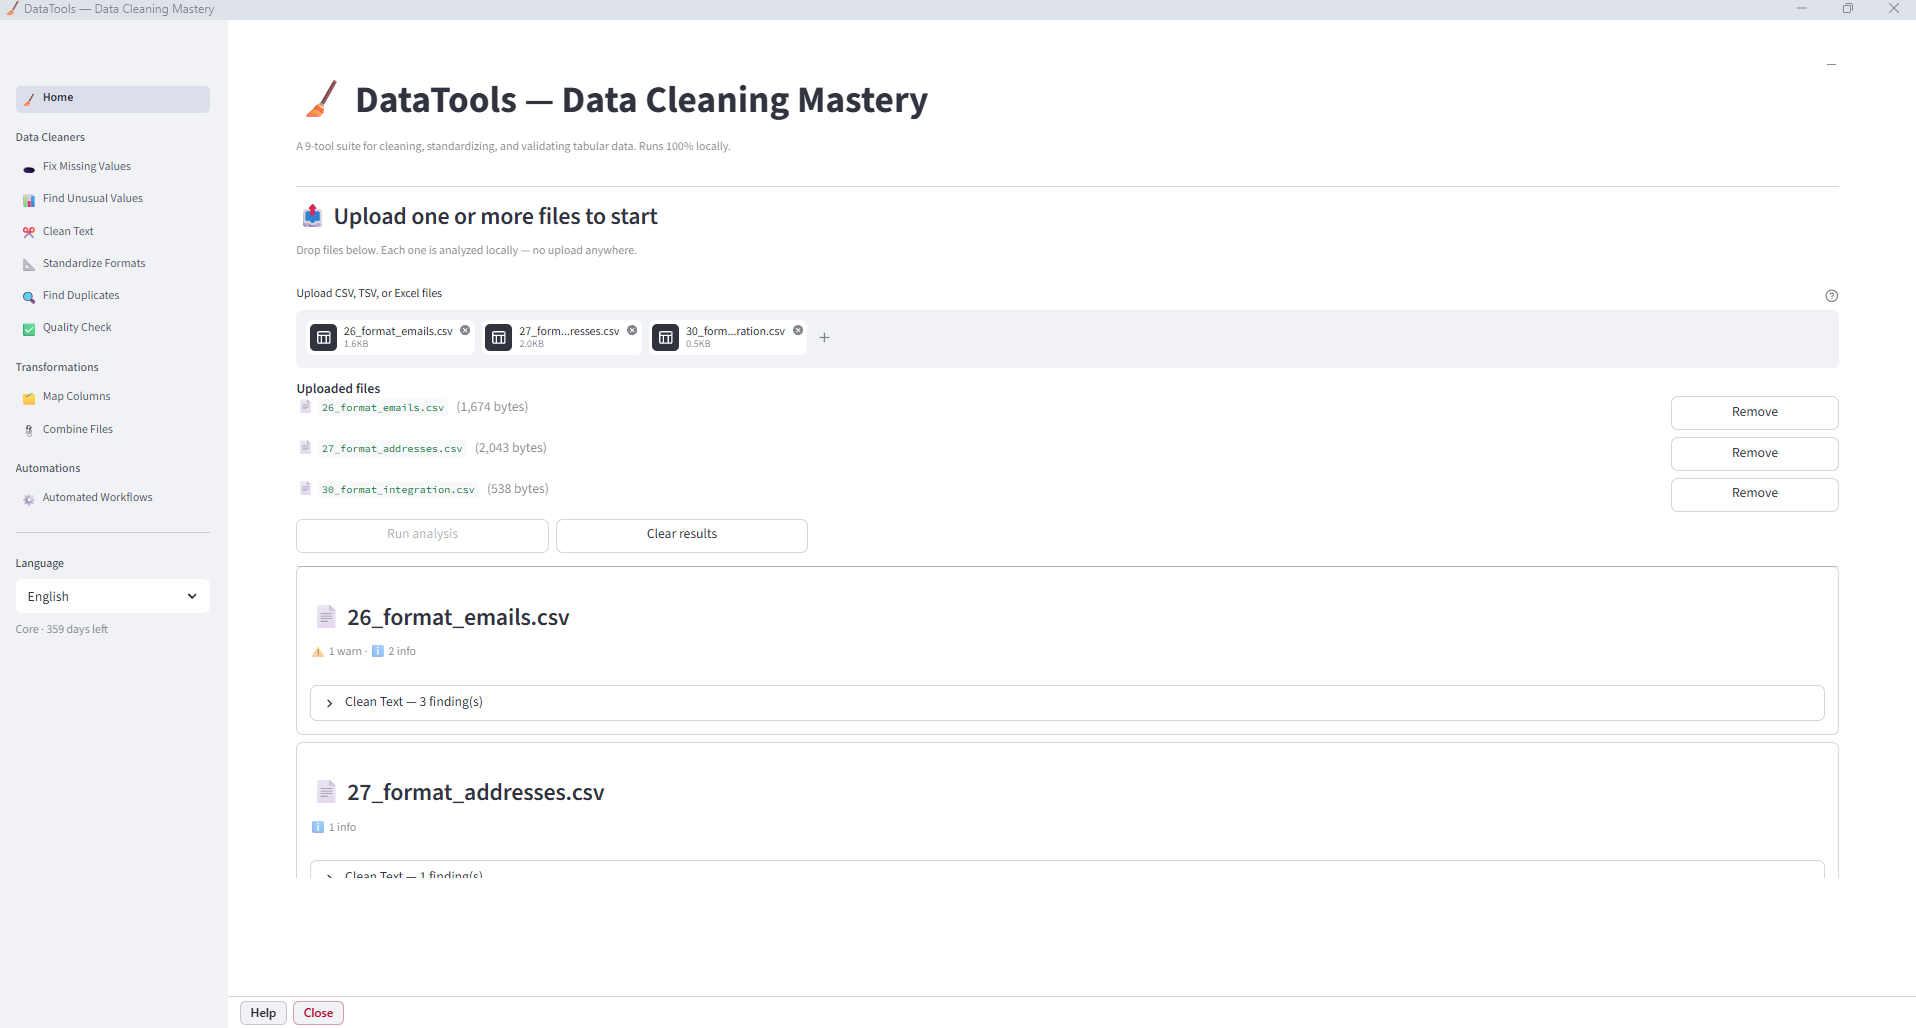Click the Standardize Formats ruler icon

[x=29, y=264]
